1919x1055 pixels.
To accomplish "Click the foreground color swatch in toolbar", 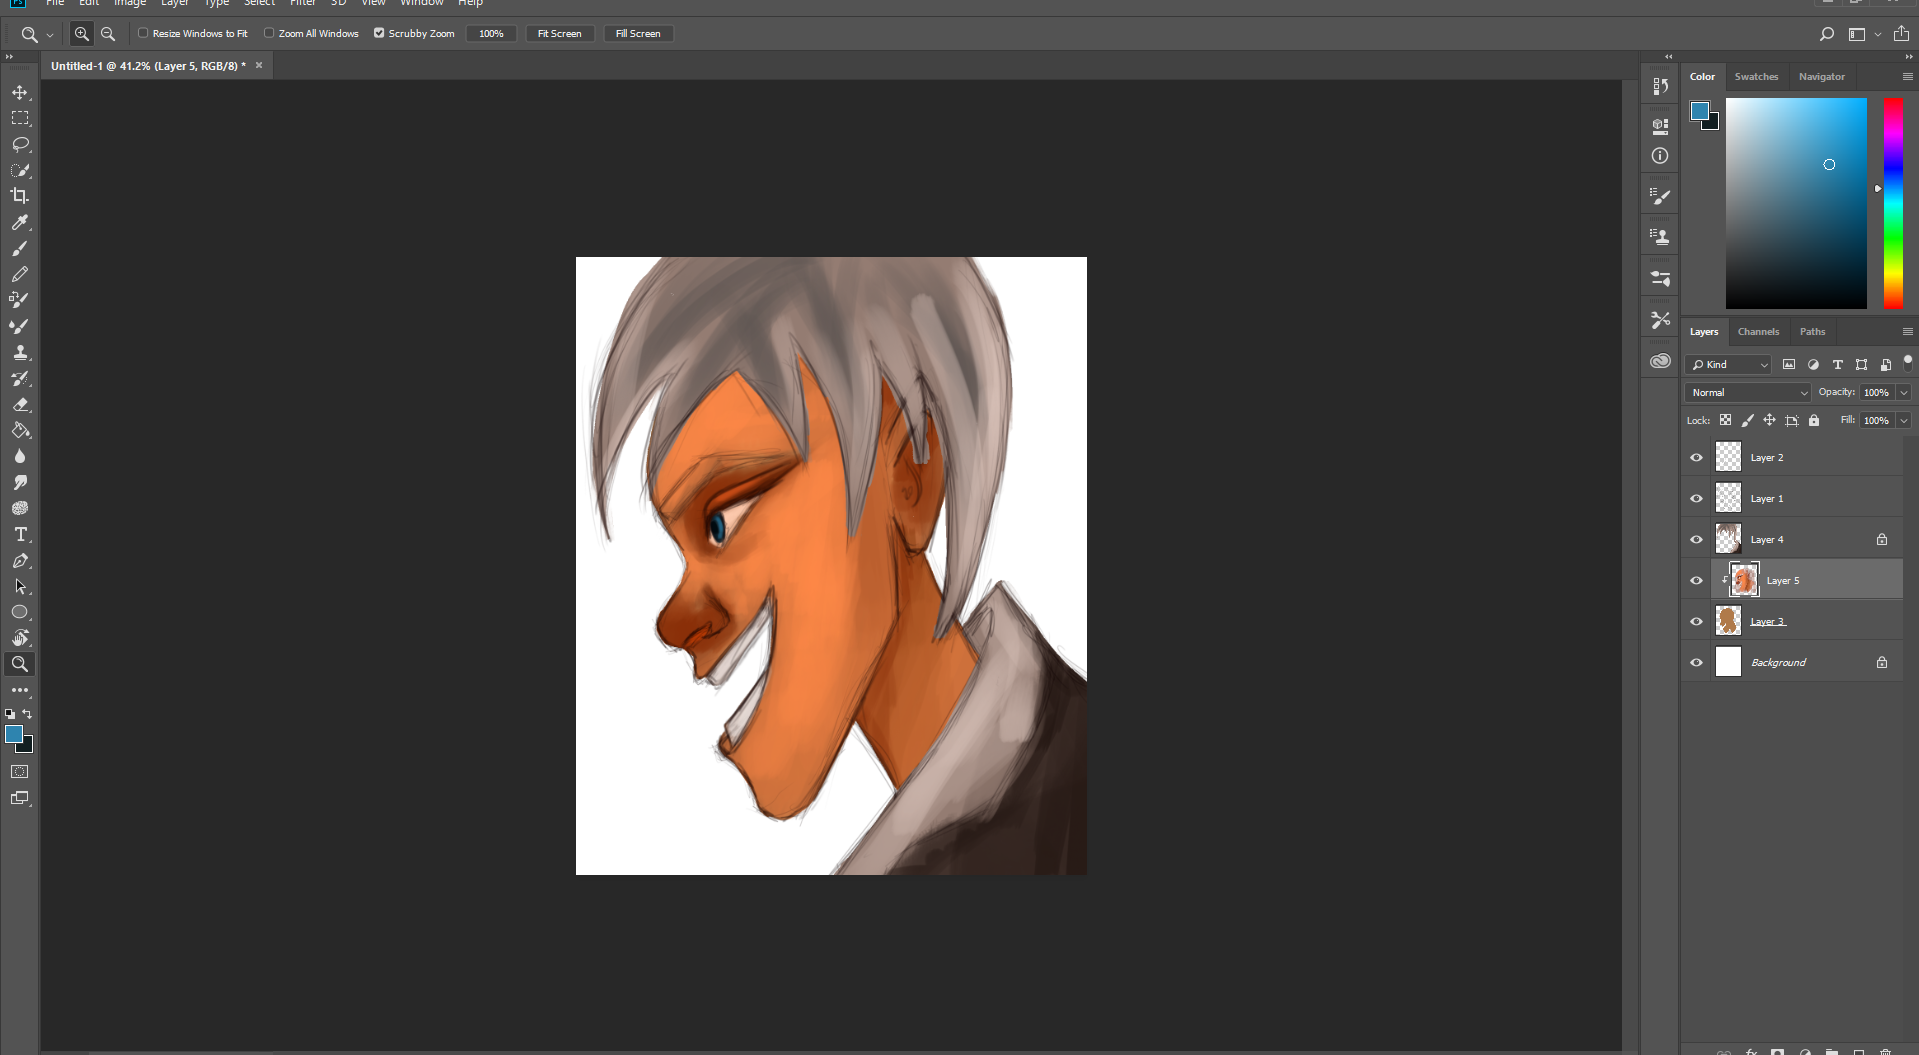I will [x=14, y=734].
